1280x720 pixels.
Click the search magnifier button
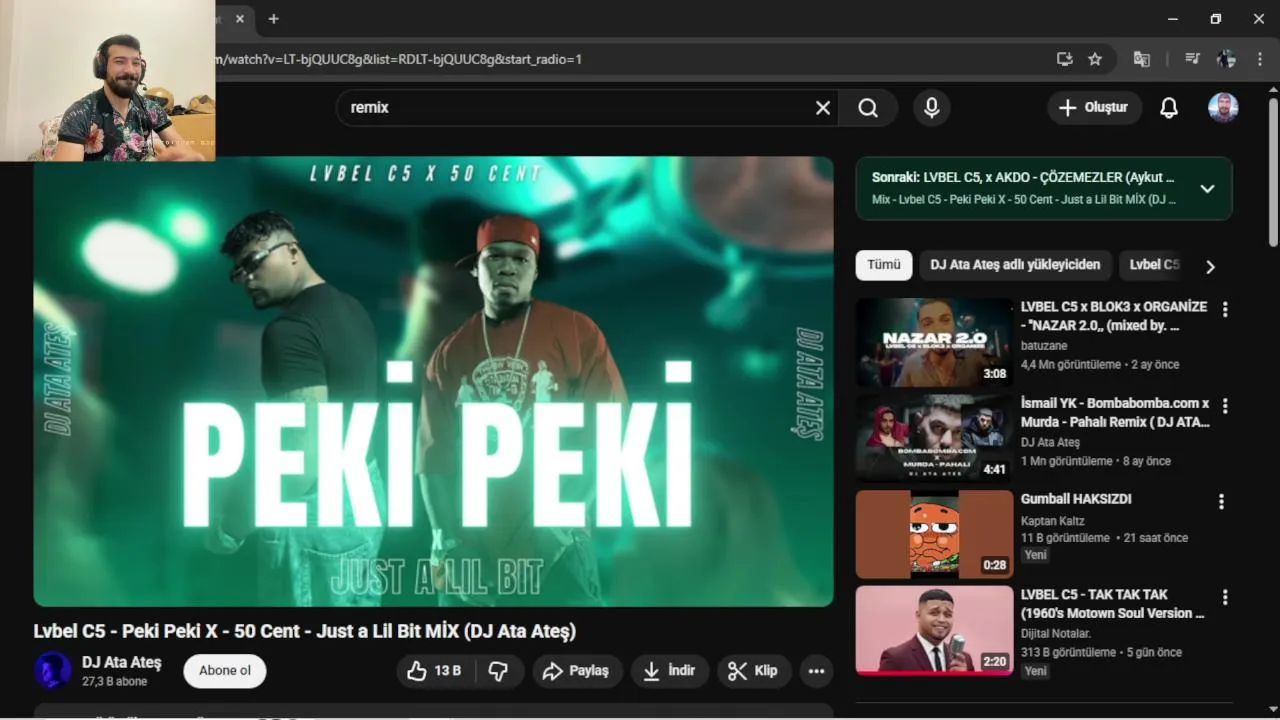click(x=868, y=108)
